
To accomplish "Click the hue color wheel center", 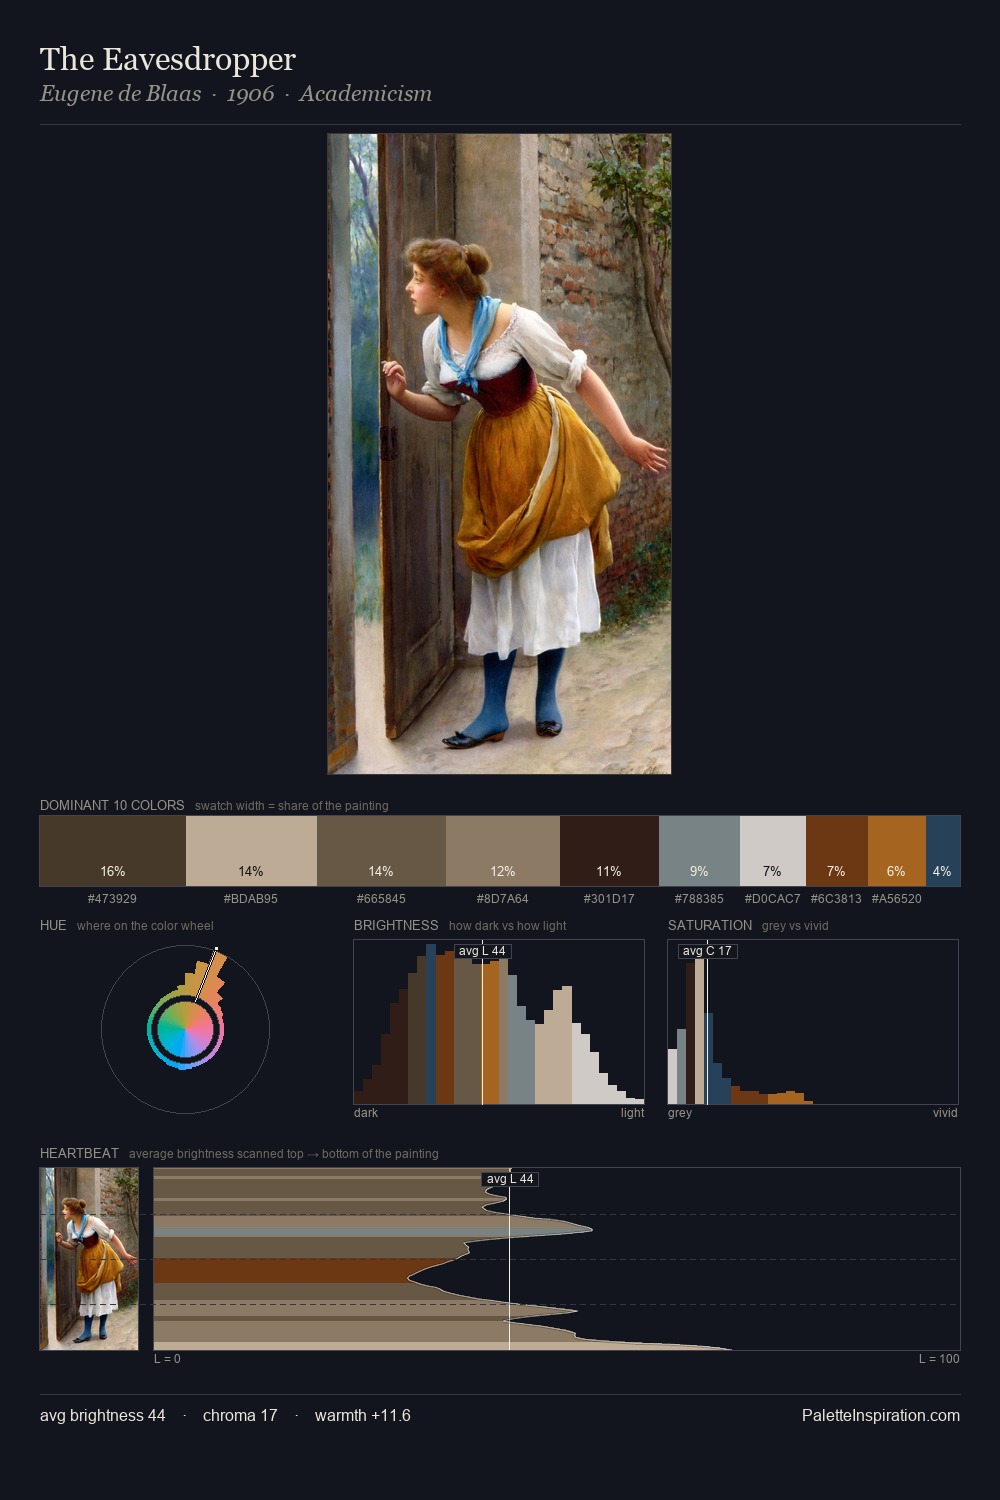I will pos(185,1029).
